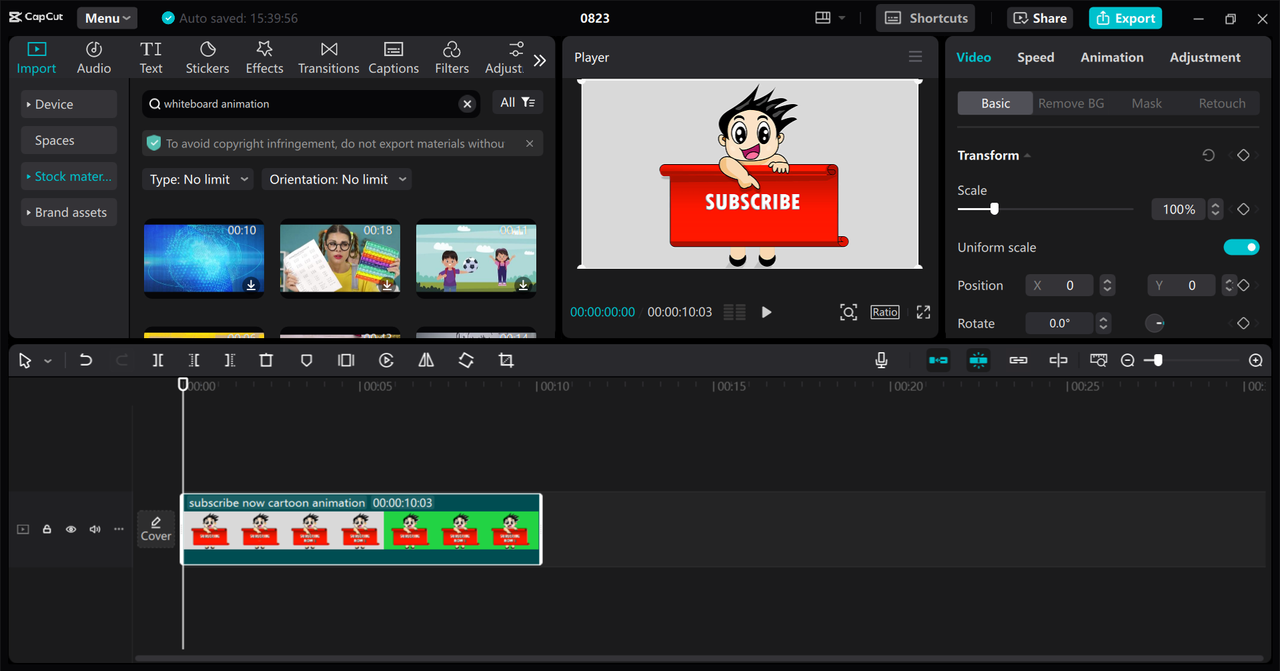Click the Cover button on timeline
This screenshot has width=1280, height=671.
(156, 529)
